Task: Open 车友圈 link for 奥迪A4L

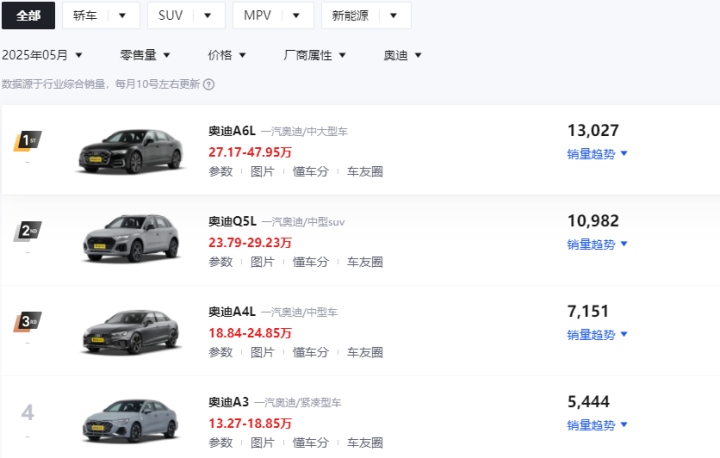Action: (365, 353)
